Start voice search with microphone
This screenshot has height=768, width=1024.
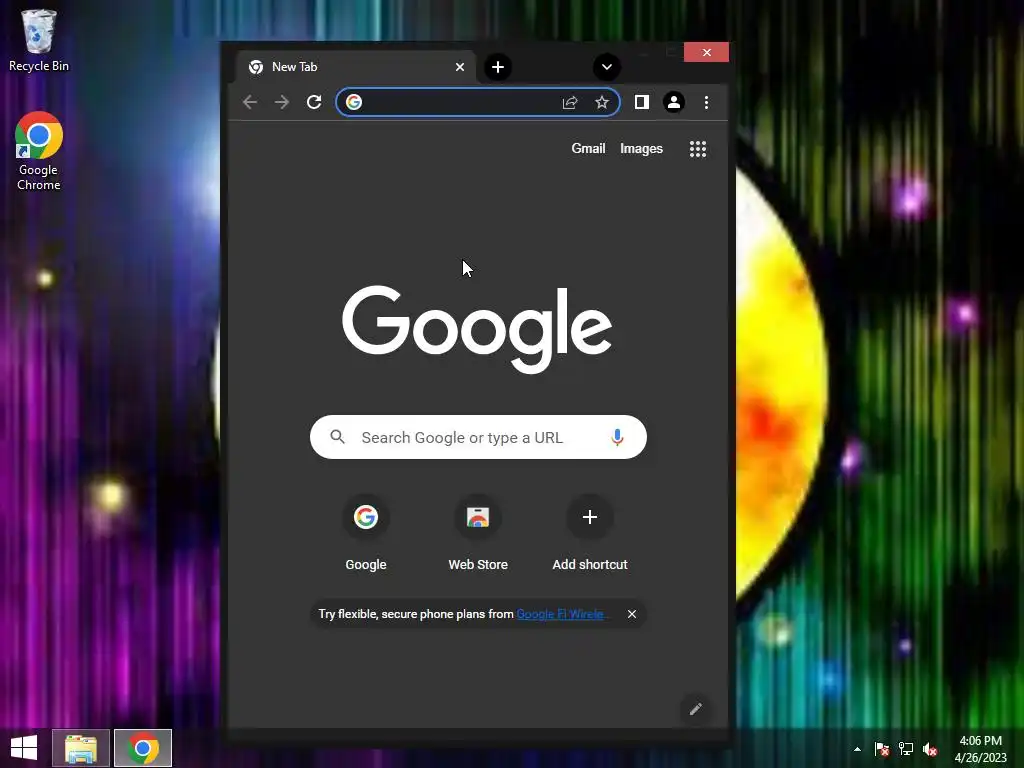(617, 437)
